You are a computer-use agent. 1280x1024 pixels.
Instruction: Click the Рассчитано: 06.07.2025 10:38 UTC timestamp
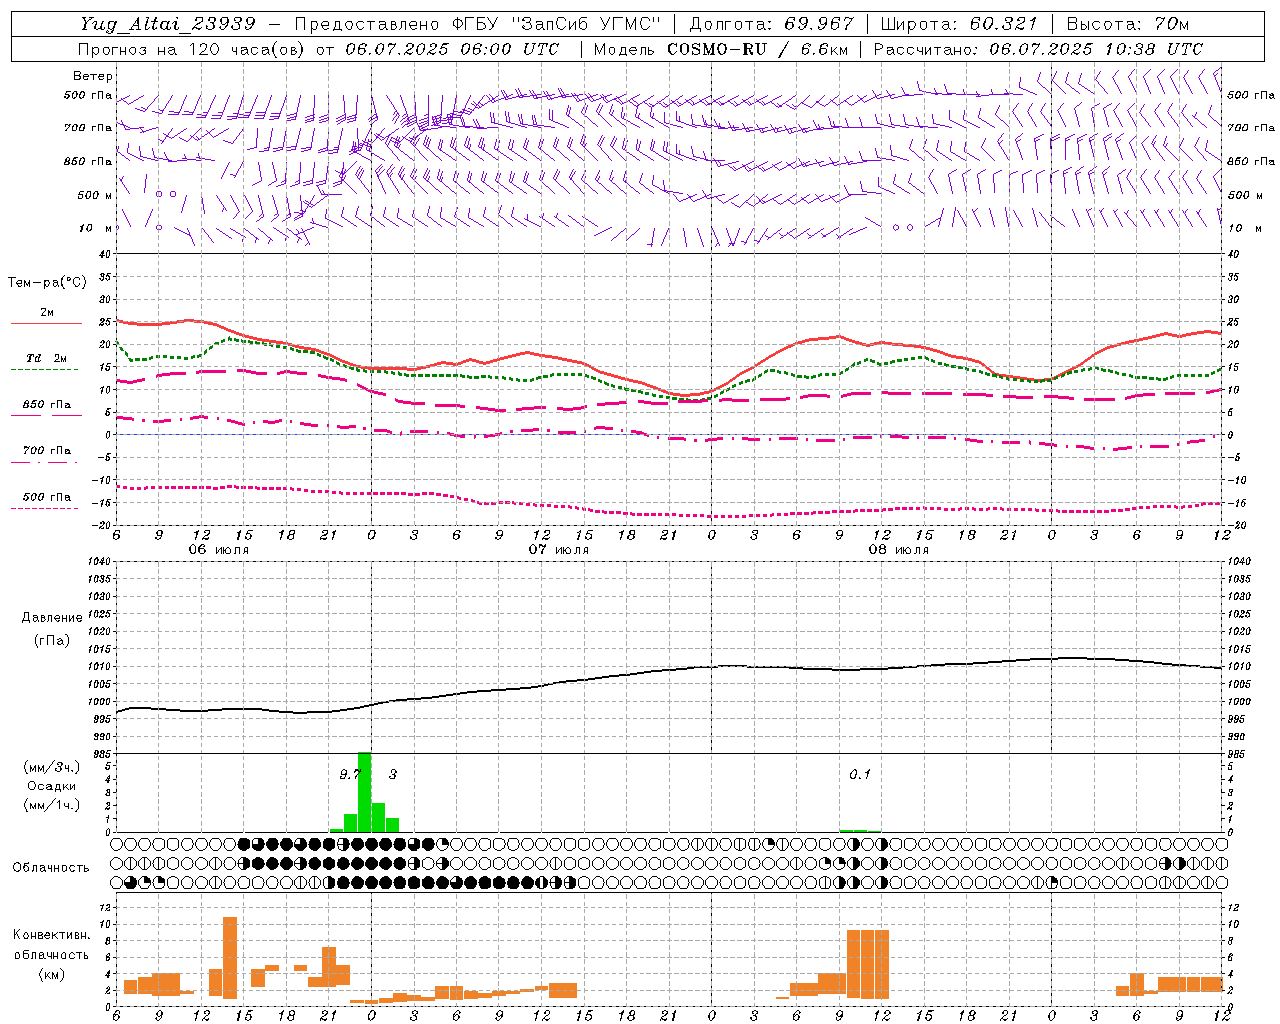pos(1038,49)
